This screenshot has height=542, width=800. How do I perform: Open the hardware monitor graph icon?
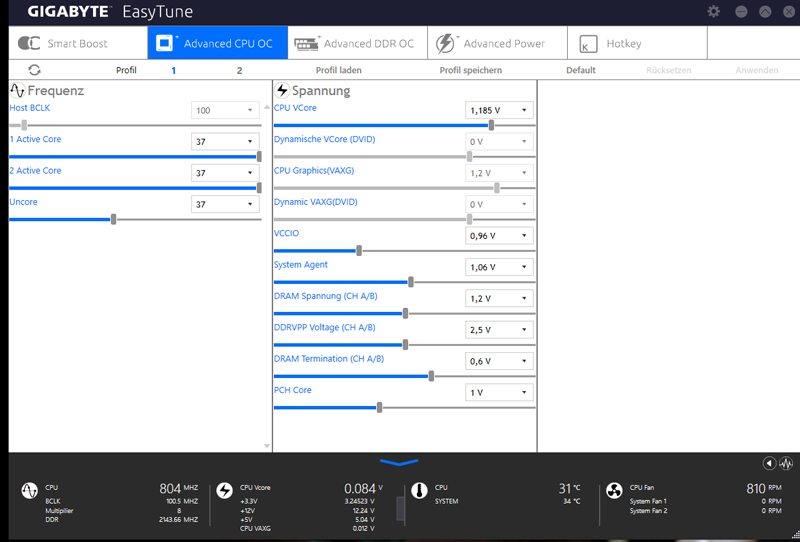coord(786,463)
